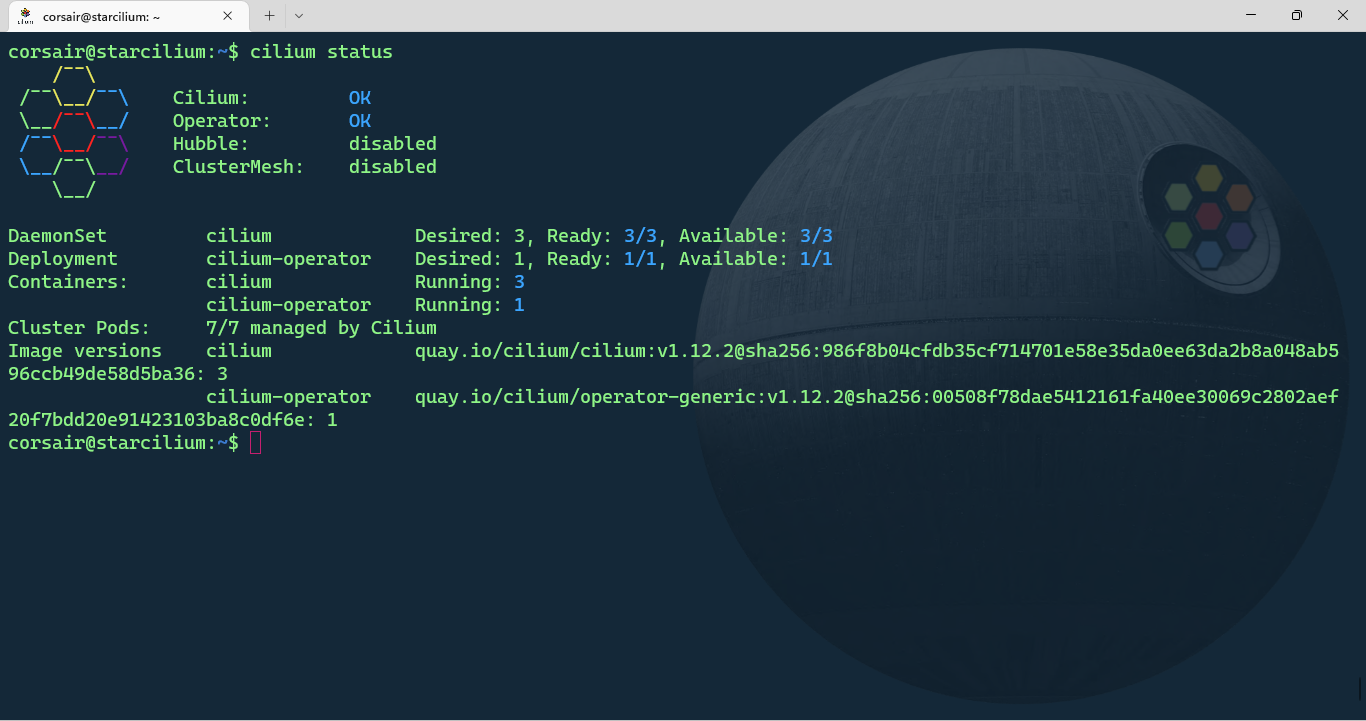Click the blinking terminal cursor
Screen dimensions: 1366x721
(x=254, y=442)
